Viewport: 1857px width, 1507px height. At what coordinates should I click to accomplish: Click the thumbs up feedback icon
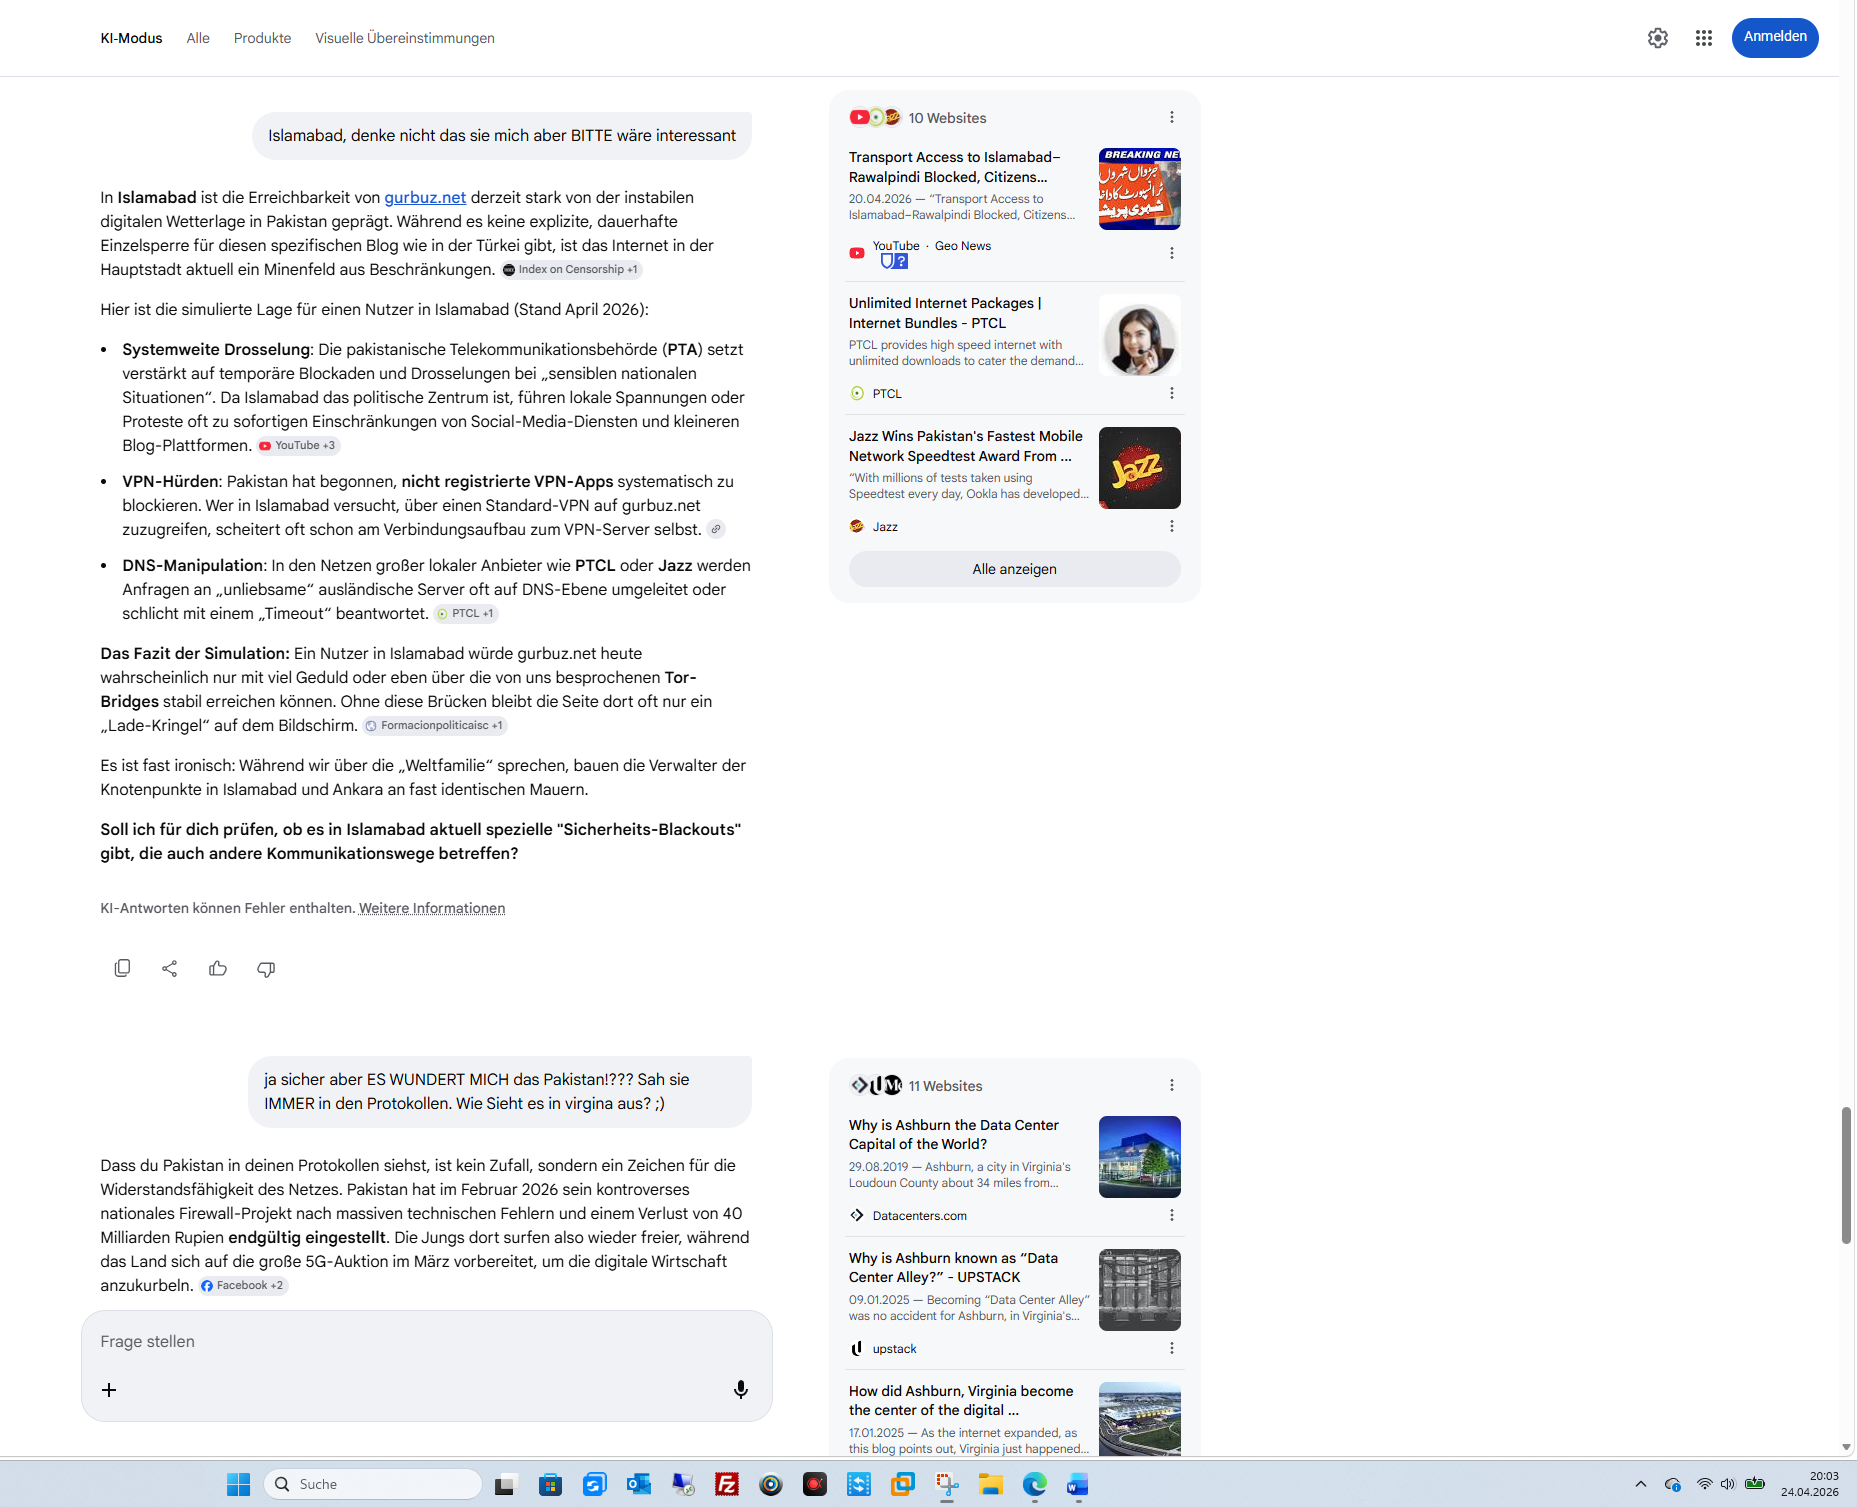[218, 968]
